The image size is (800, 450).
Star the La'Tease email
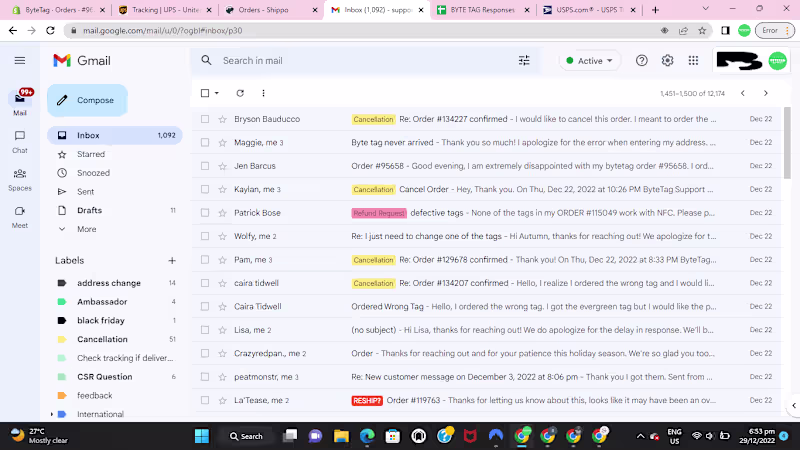point(222,401)
